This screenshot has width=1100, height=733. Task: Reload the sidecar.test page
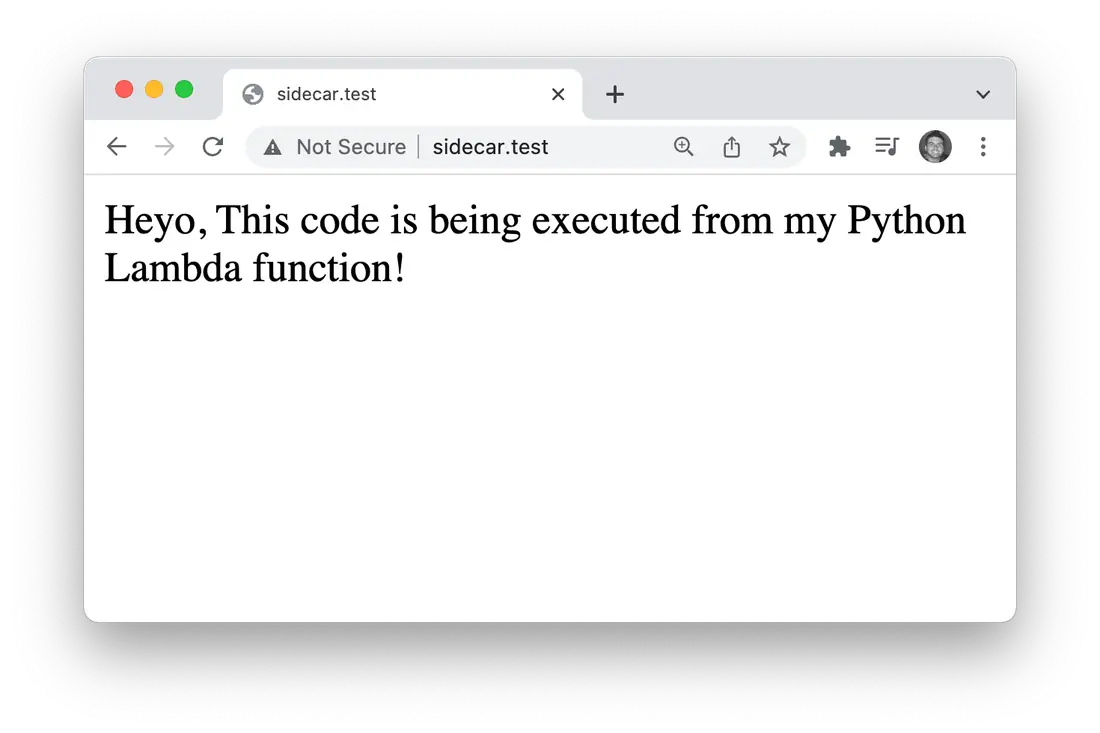click(213, 147)
